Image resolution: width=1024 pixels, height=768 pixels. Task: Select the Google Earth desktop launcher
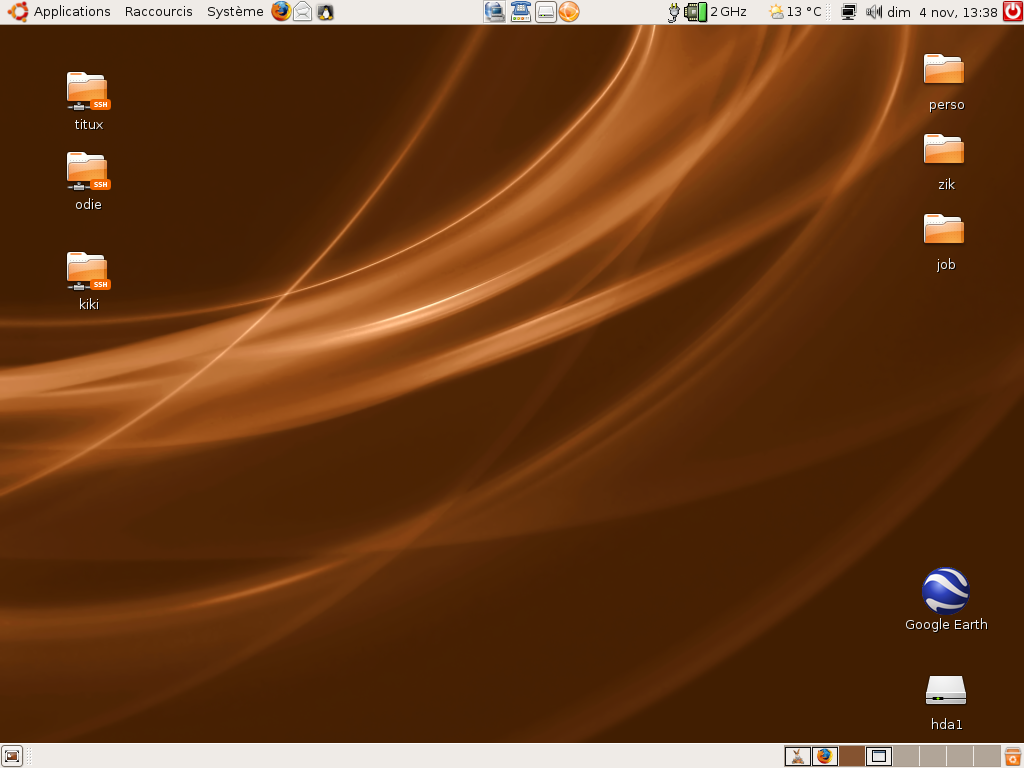[x=946, y=600]
